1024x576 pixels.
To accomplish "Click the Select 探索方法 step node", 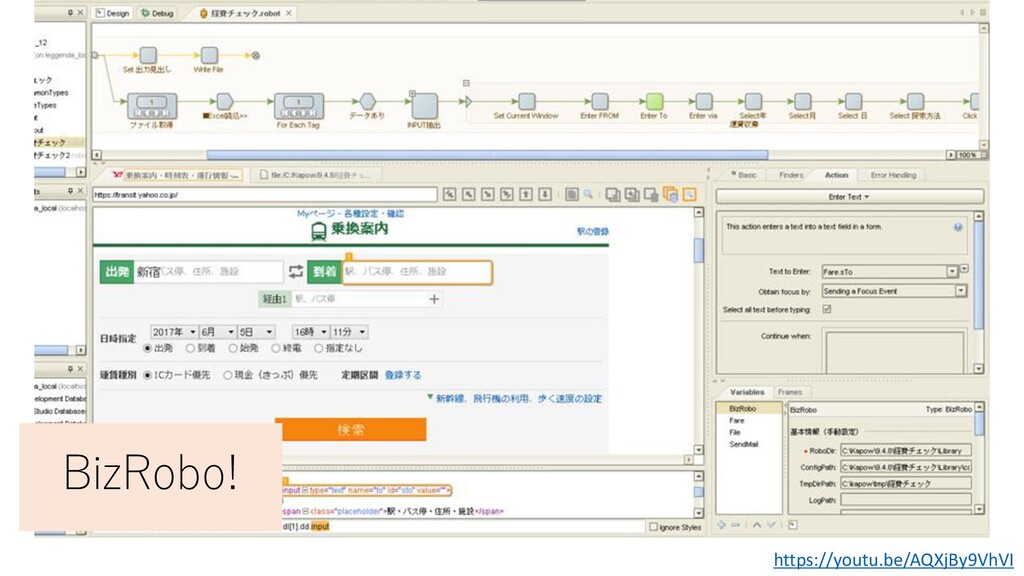I will (915, 101).
